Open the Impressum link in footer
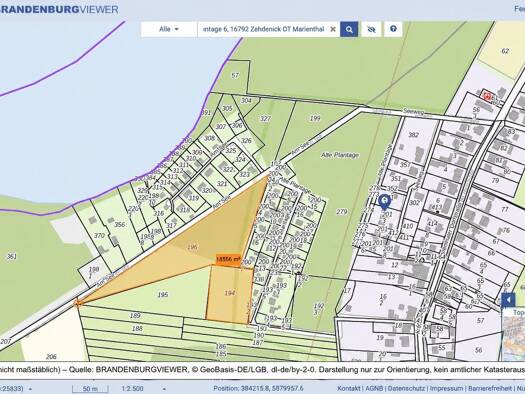 click(x=446, y=388)
